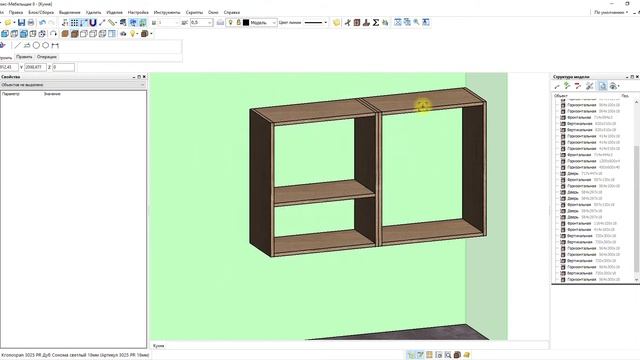640x360 pixels.
Task: Select the Кухня document tab at the bottom
Action: pos(158,346)
